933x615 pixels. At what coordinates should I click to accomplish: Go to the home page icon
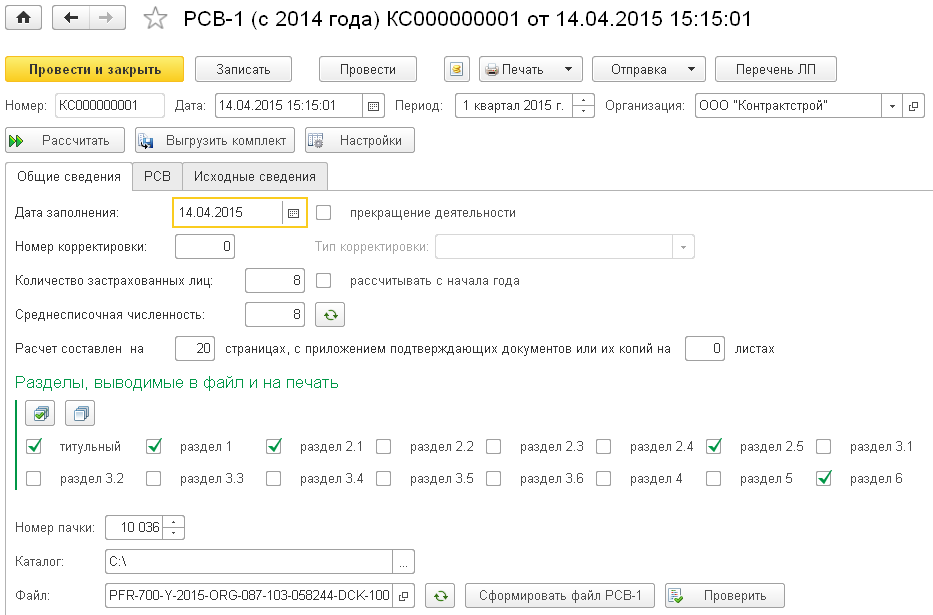[x=23, y=18]
